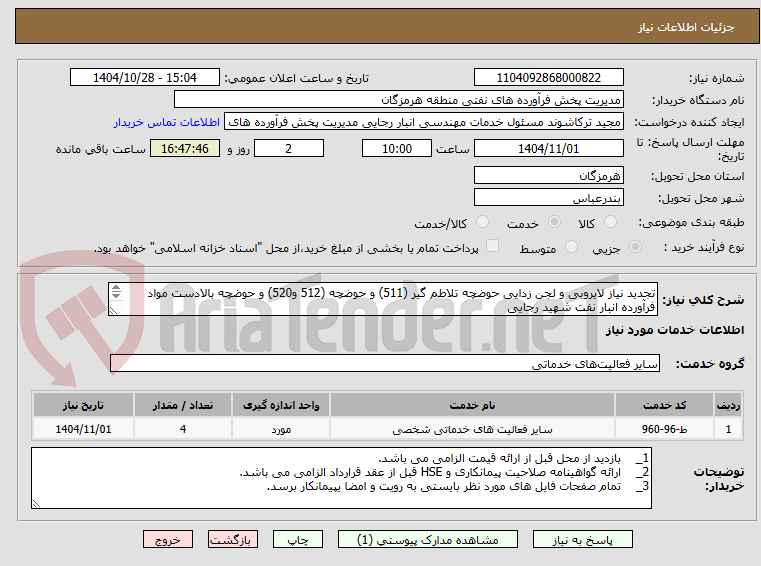The height and width of the screenshot is (566, 761).
Task: Click the scroll arrows of شرح کلی نیاز box
Action: tap(116, 292)
